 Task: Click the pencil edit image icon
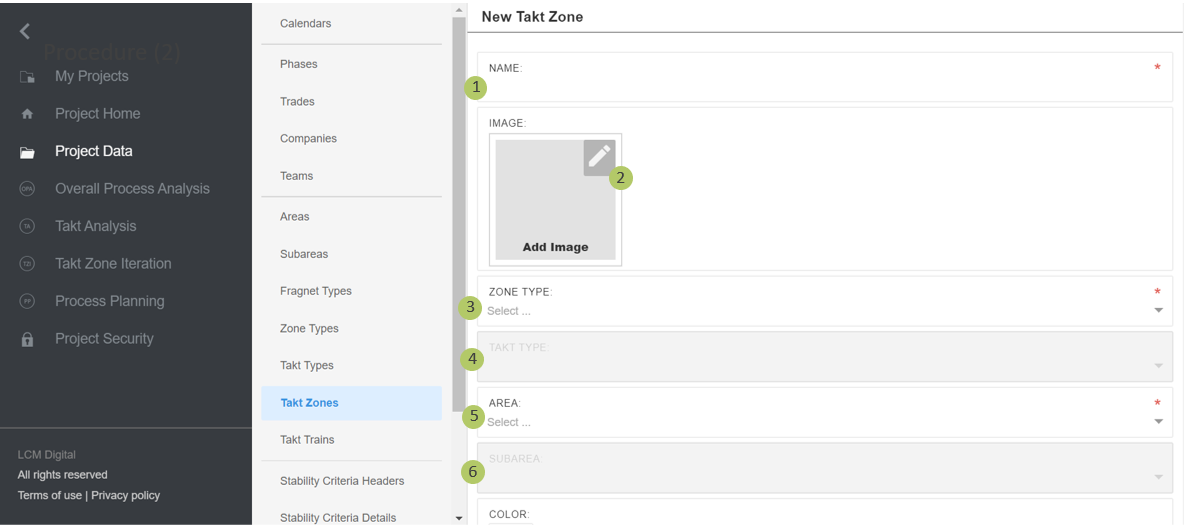click(598, 157)
